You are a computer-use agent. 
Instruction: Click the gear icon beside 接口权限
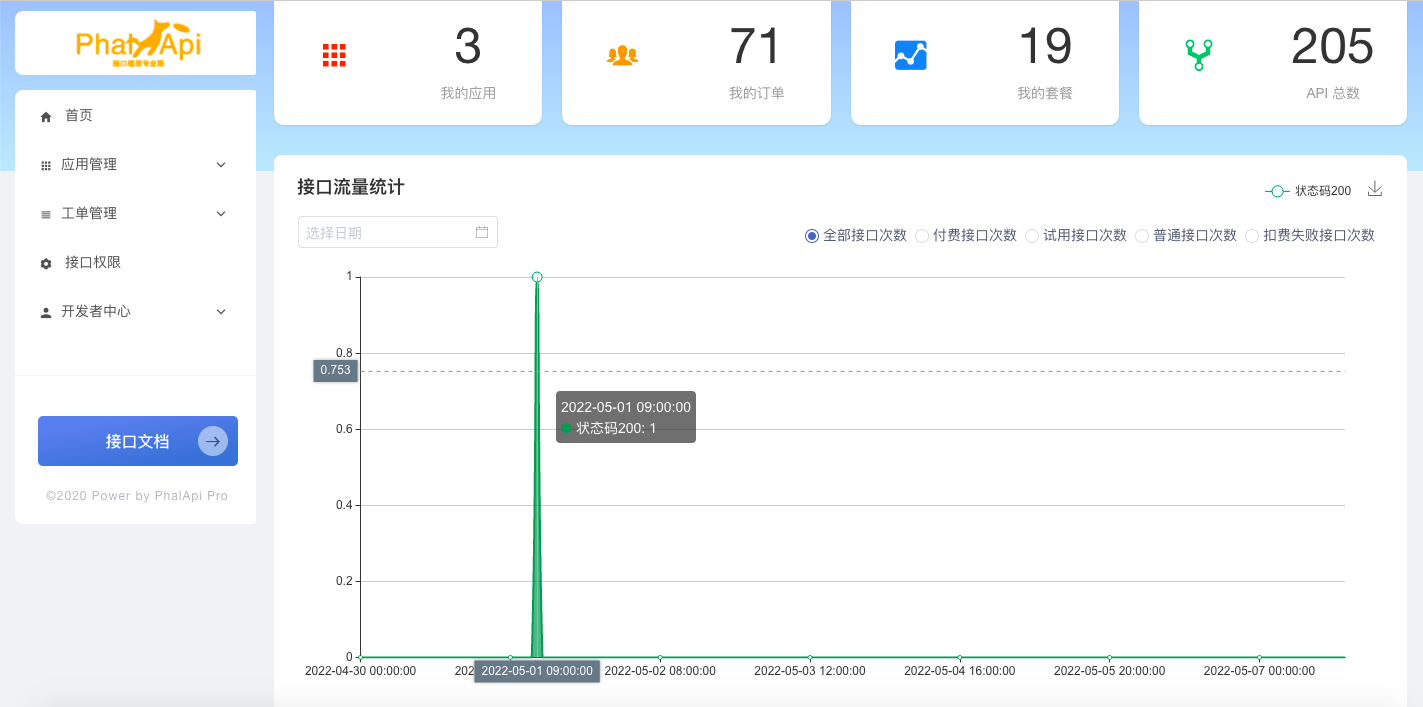pos(46,264)
